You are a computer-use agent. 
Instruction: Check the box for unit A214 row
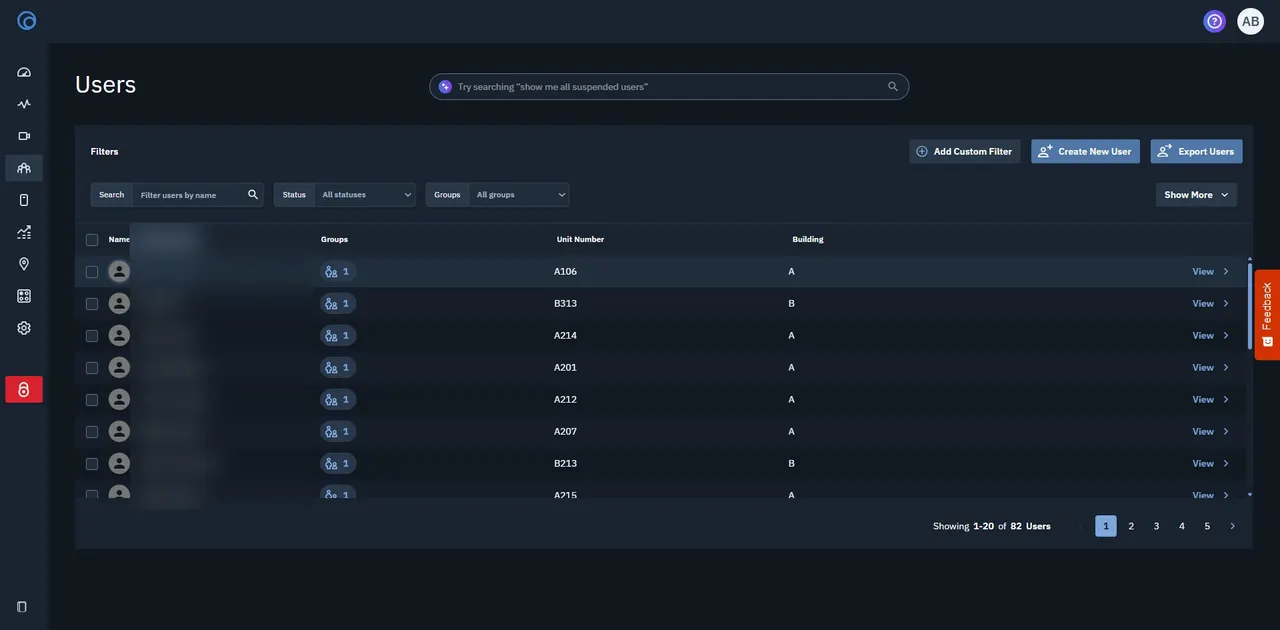tap(92, 336)
